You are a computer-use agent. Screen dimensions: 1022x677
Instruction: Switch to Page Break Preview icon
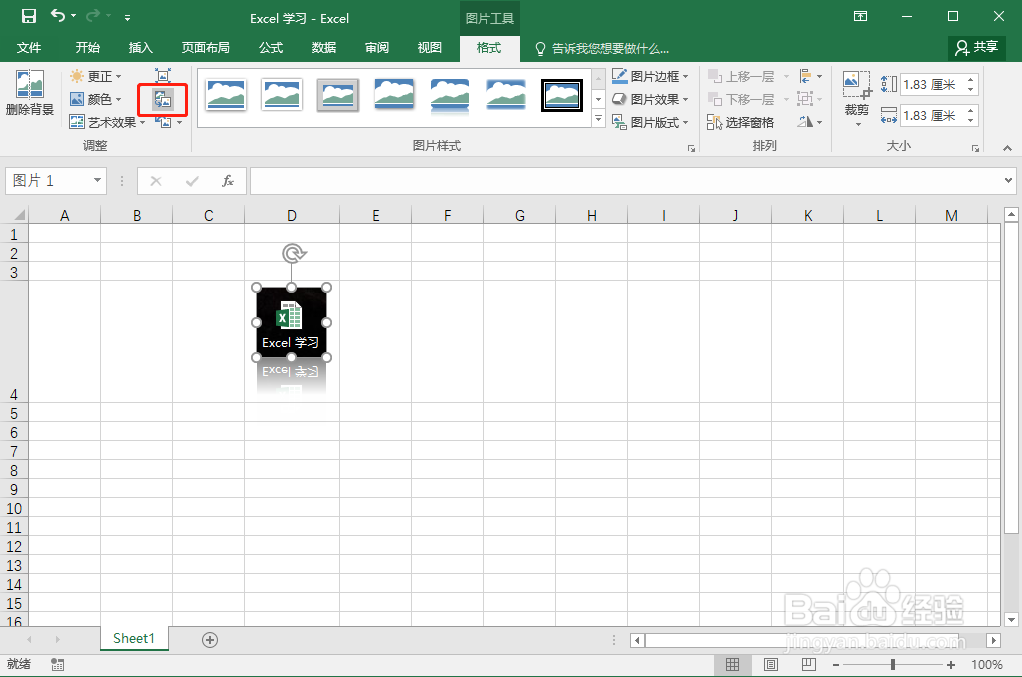pyautogui.click(x=808, y=665)
